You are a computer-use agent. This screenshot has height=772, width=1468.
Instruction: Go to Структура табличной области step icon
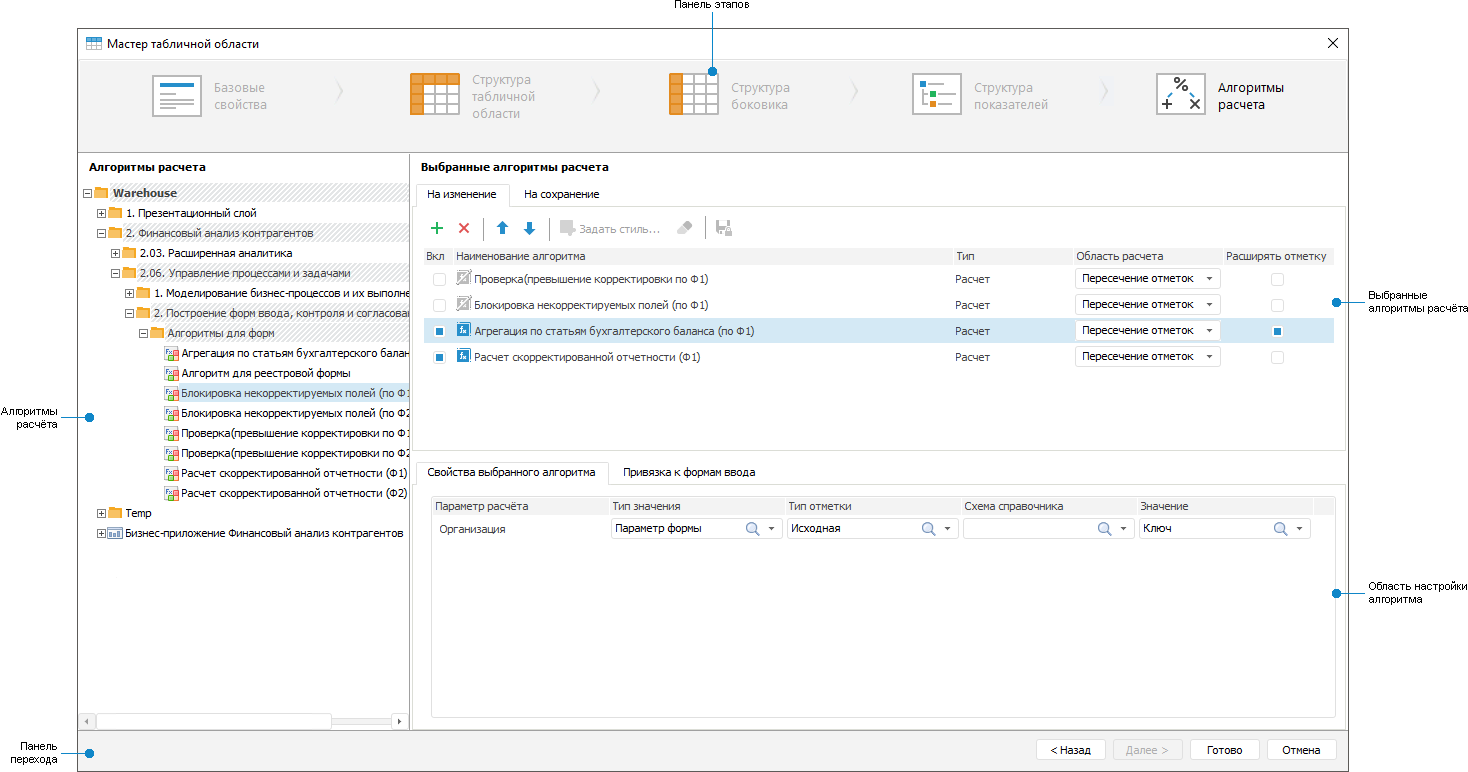pyautogui.click(x=435, y=96)
